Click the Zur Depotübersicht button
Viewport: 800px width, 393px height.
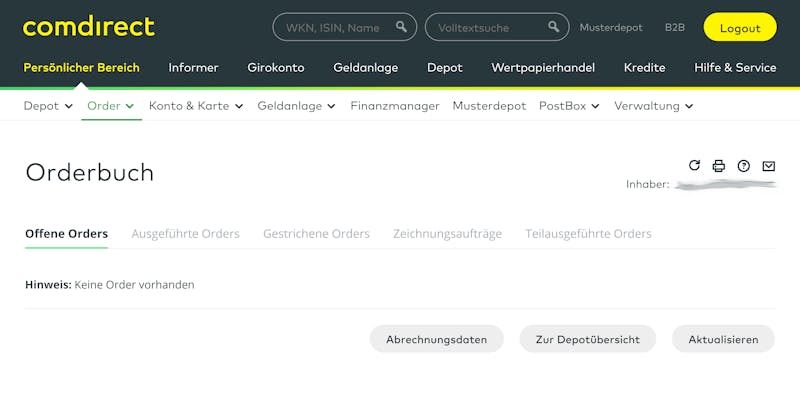point(588,339)
